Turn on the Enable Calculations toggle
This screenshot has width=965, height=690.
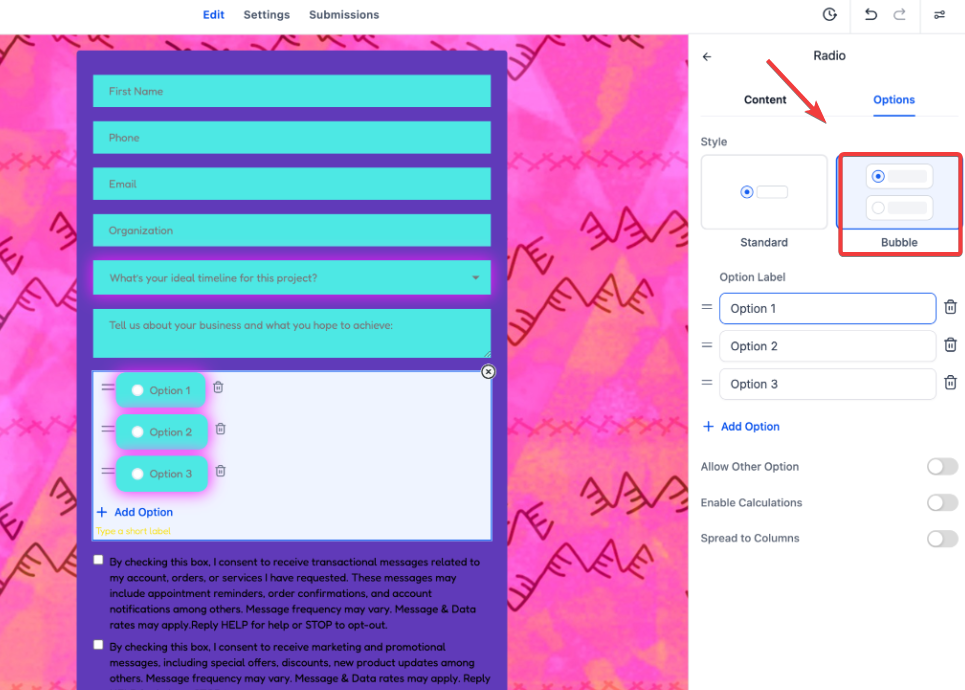(941, 503)
